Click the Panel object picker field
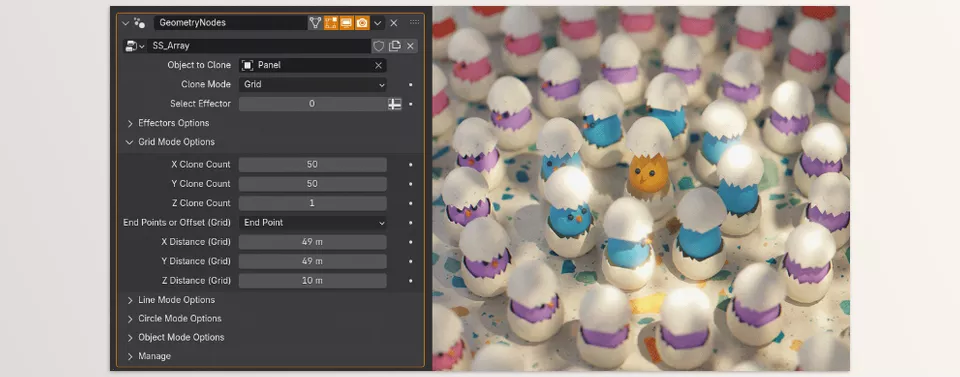 pyautogui.click(x=312, y=65)
